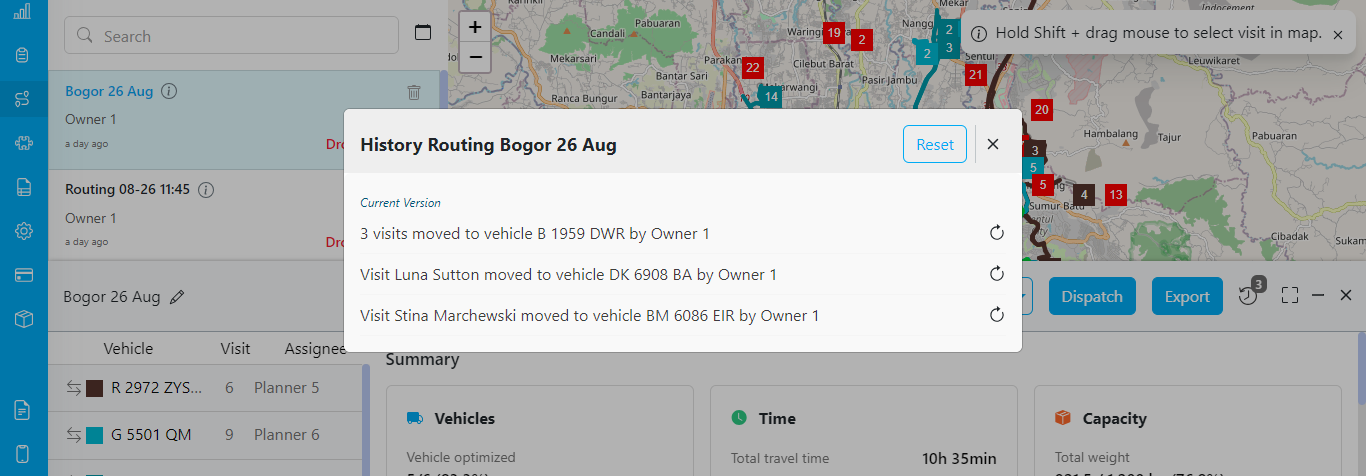Click pencil icon to rename Bogor 26 Aug
This screenshot has height=476, width=1366.
point(177,297)
